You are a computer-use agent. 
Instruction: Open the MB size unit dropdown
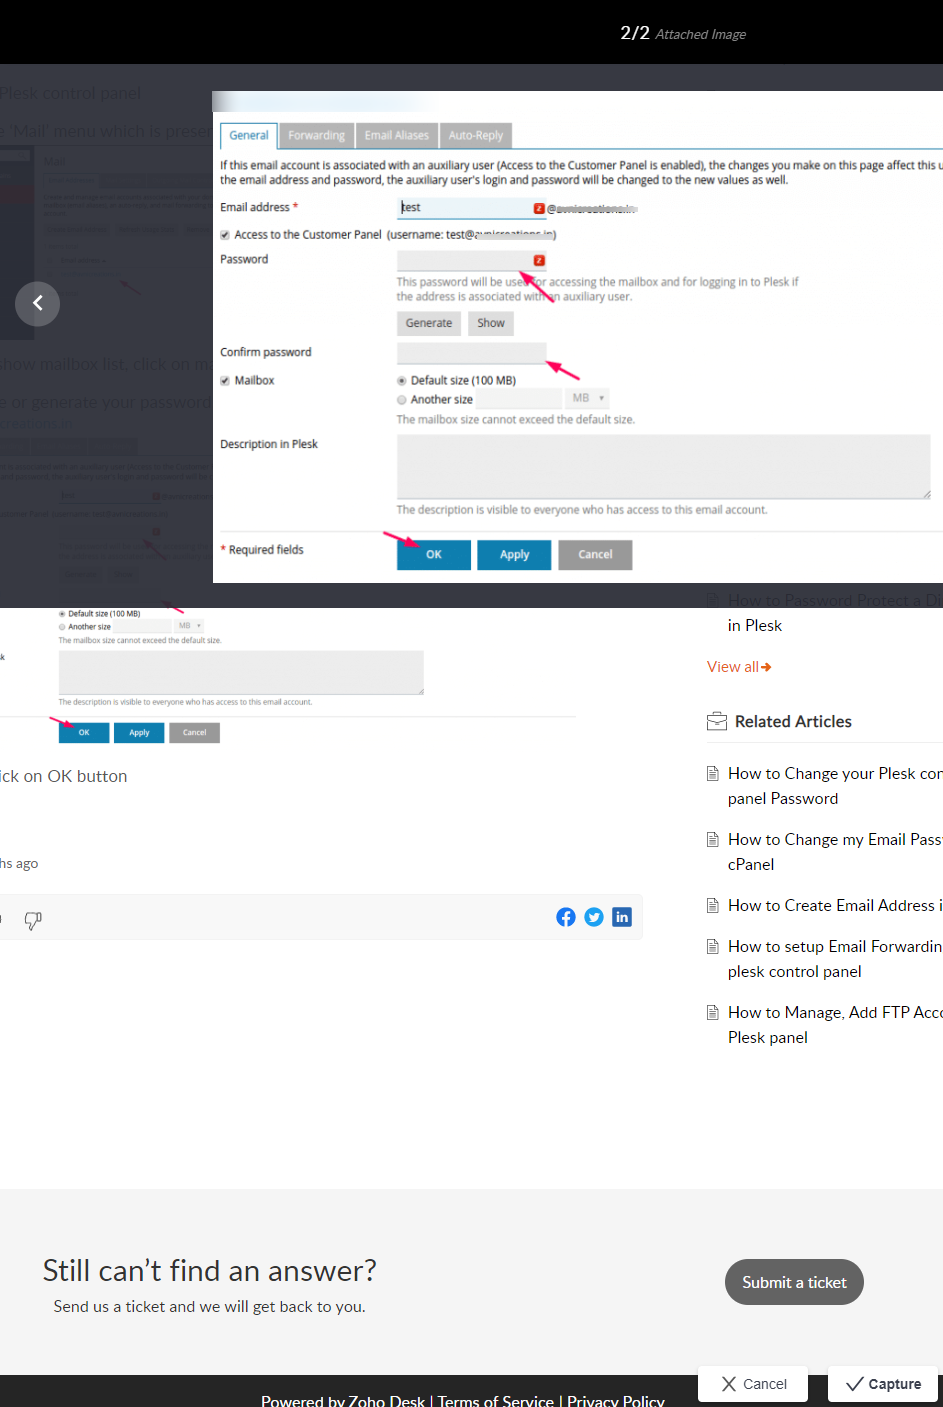pos(586,398)
